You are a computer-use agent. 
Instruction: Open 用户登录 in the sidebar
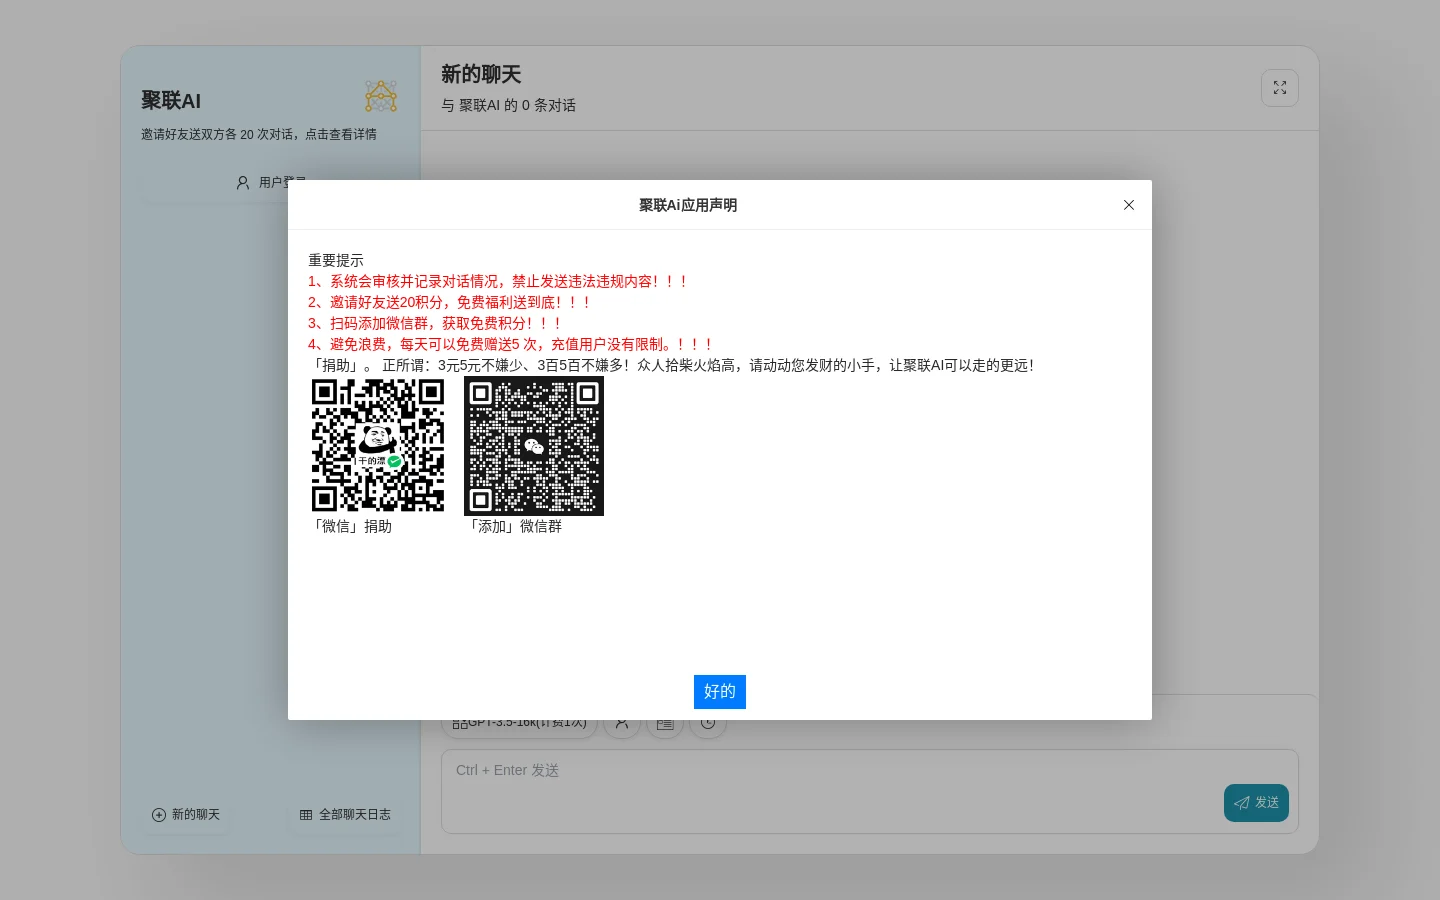pyautogui.click(x=270, y=182)
